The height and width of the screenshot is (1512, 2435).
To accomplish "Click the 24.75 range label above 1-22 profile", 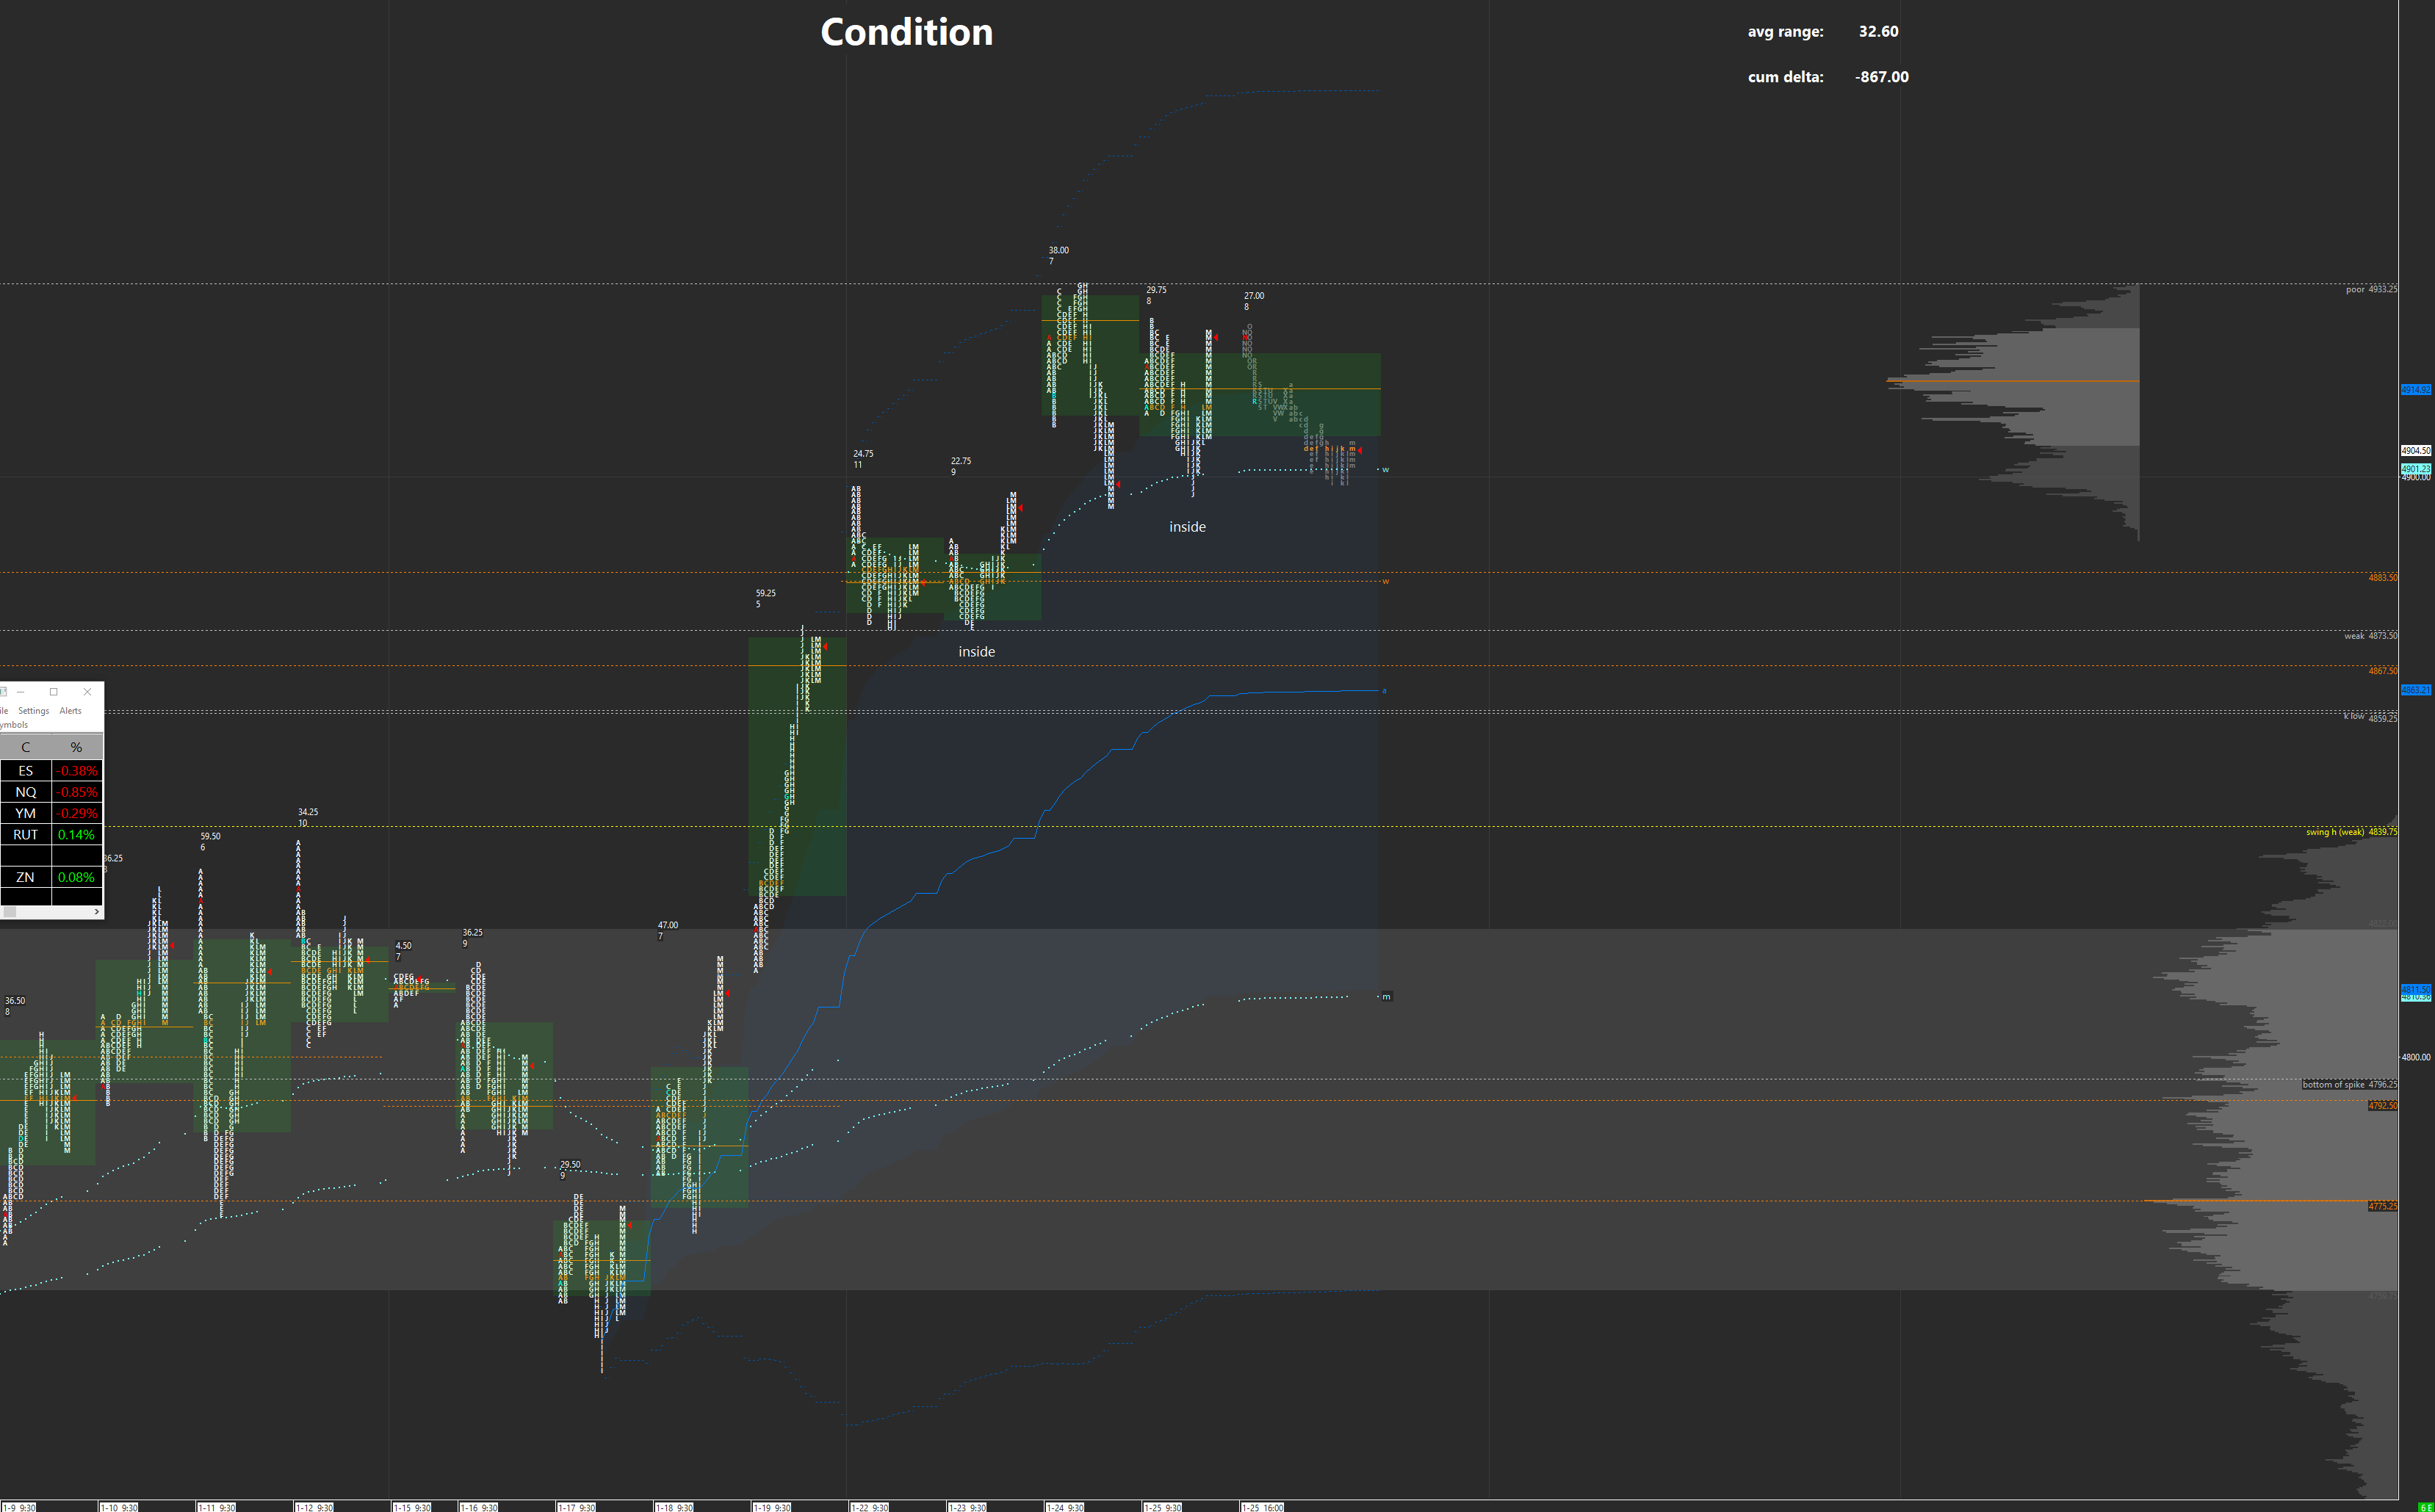I will [x=863, y=454].
